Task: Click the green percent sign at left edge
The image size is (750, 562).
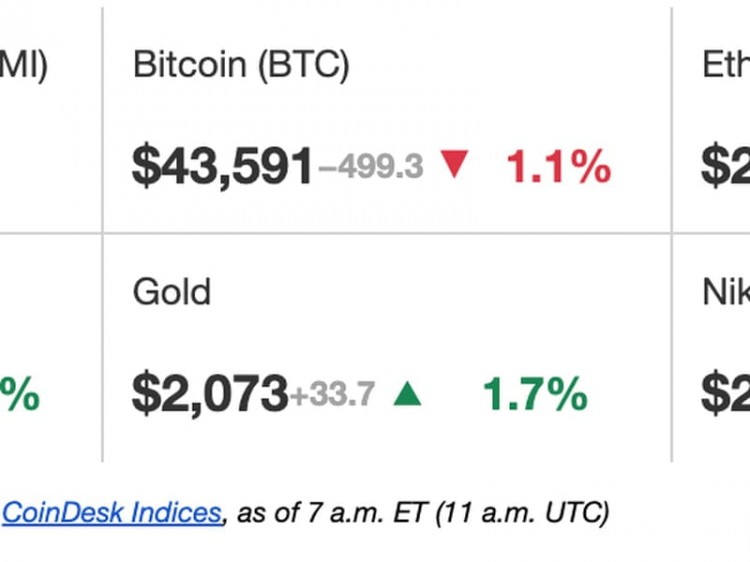Action: (20, 396)
